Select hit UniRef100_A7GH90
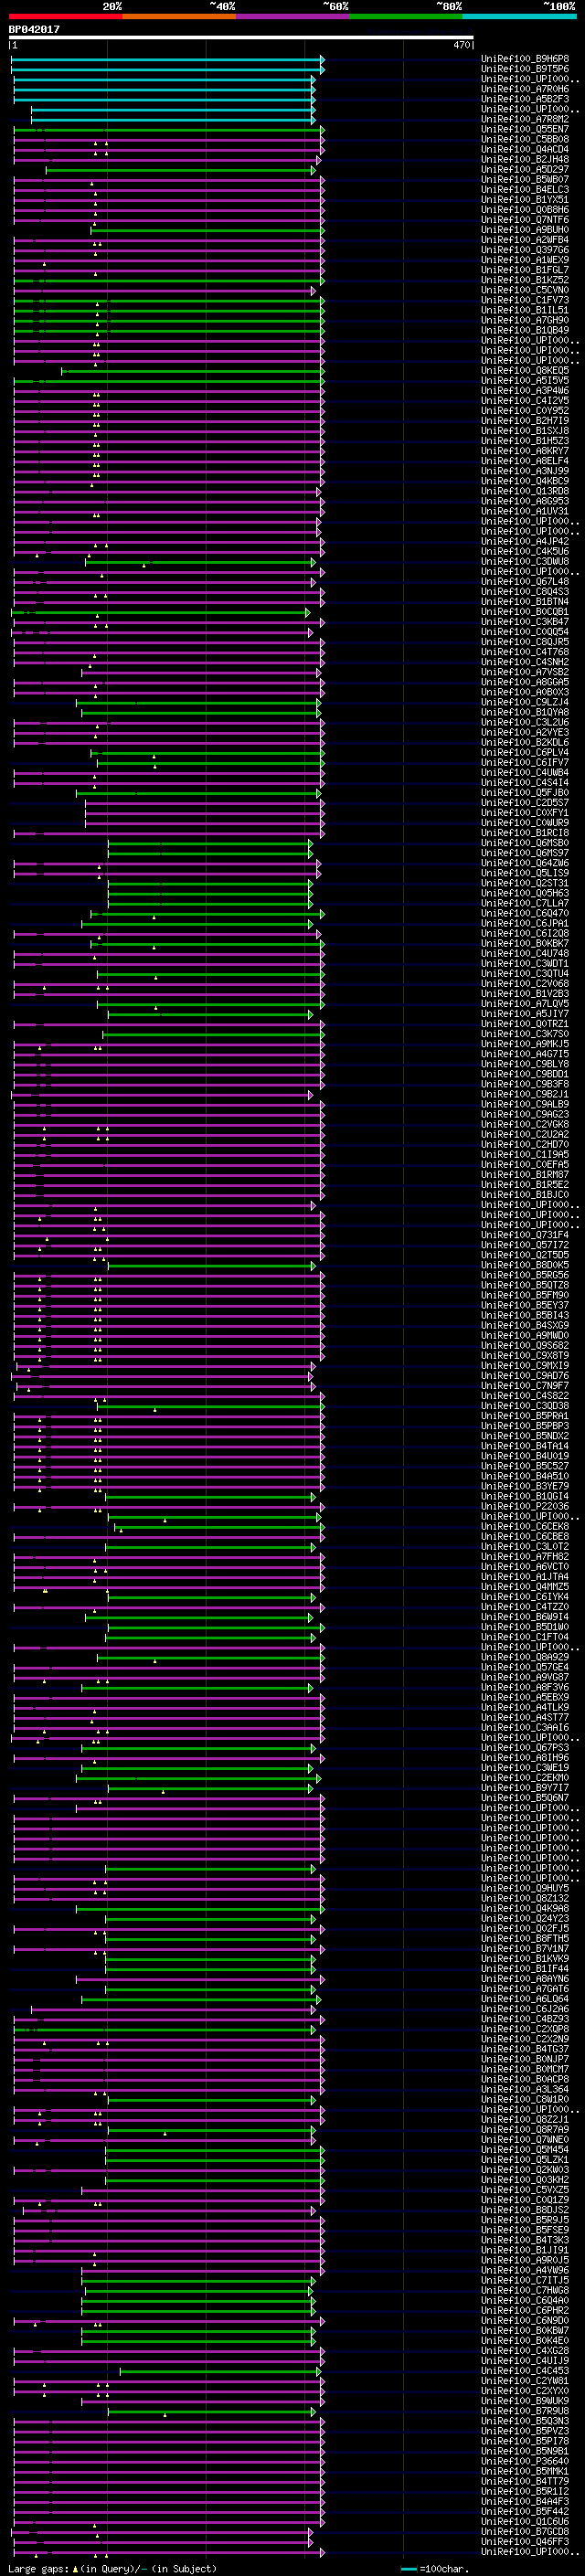585x2576 pixels. (x=525, y=320)
